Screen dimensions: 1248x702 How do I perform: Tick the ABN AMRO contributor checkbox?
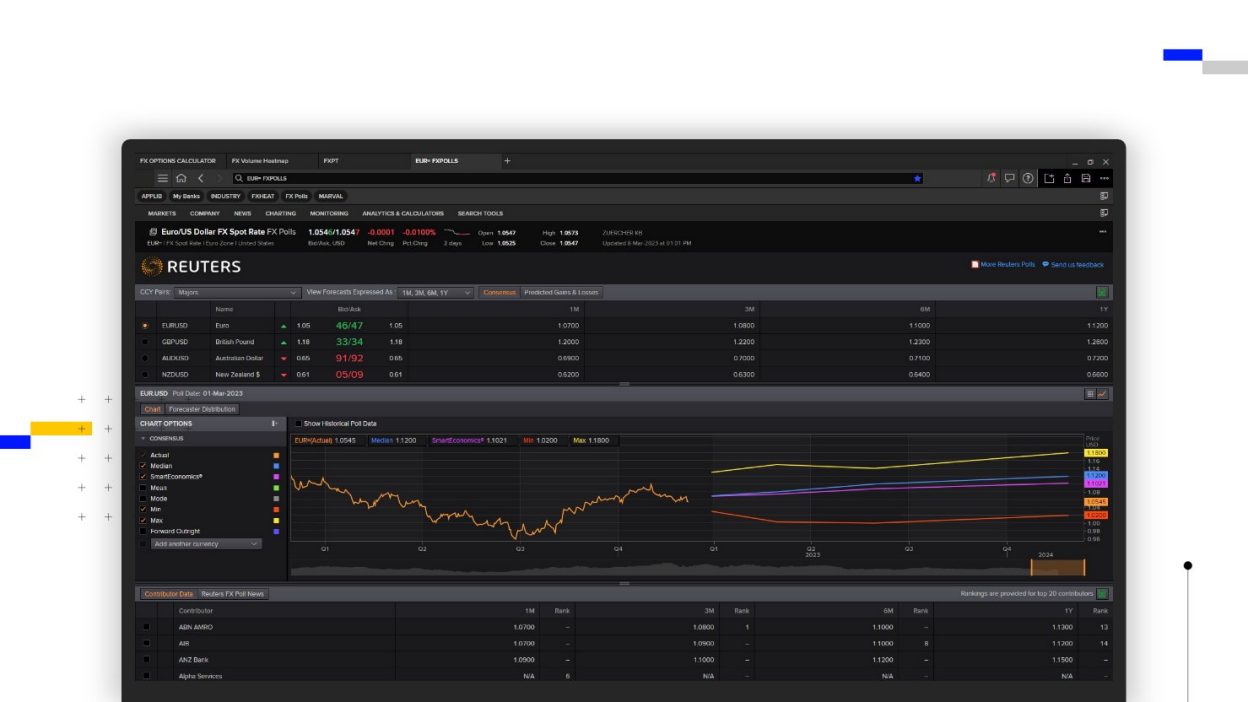pyautogui.click(x=146, y=627)
